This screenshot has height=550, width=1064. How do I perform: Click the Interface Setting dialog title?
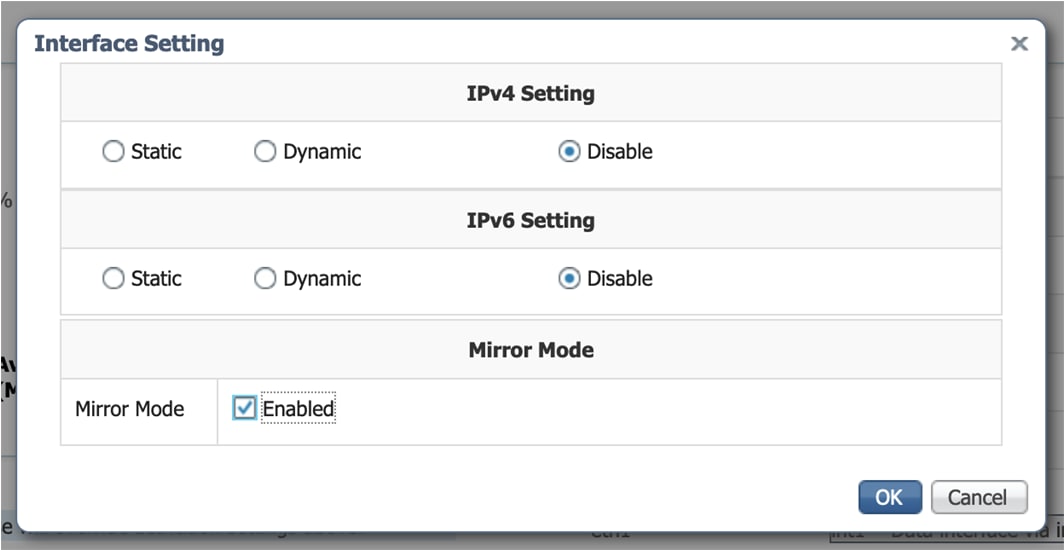point(129,44)
